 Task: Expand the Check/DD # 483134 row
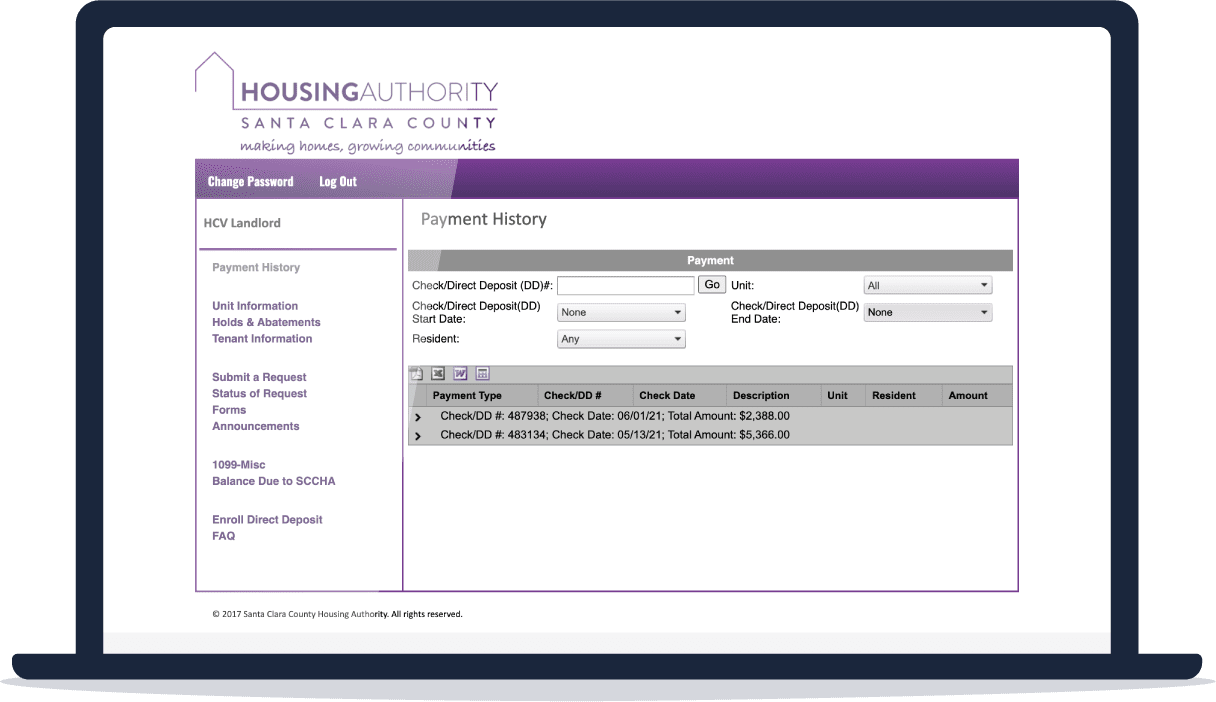[418, 436]
